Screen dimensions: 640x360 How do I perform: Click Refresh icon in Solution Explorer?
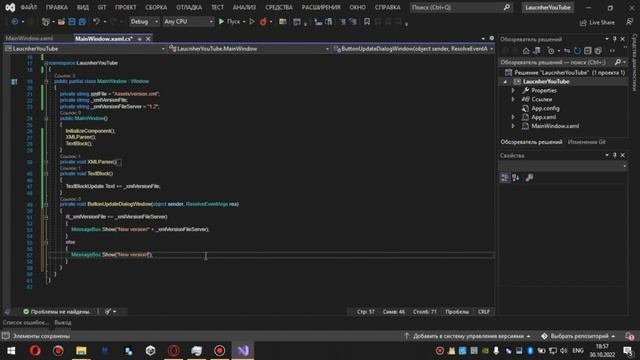[x=577, y=51]
